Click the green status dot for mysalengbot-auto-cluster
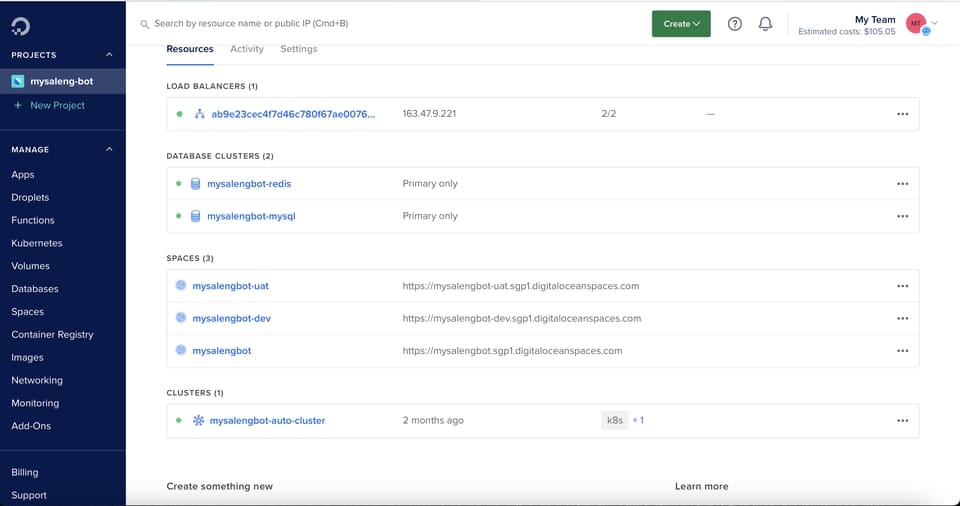This screenshot has width=960, height=506. coord(179,420)
